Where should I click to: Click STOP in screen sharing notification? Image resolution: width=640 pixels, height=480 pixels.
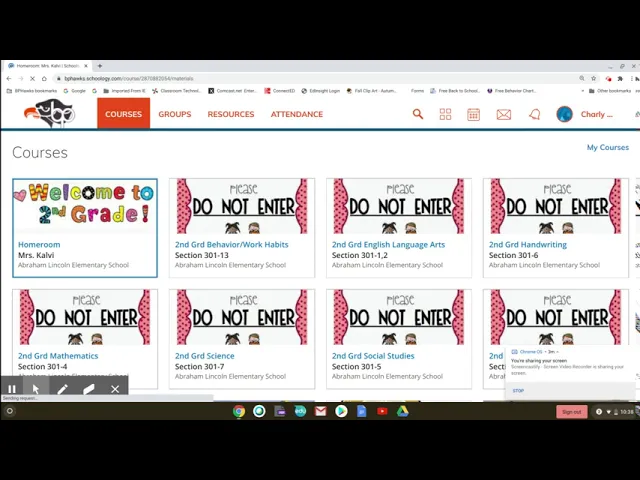518,391
